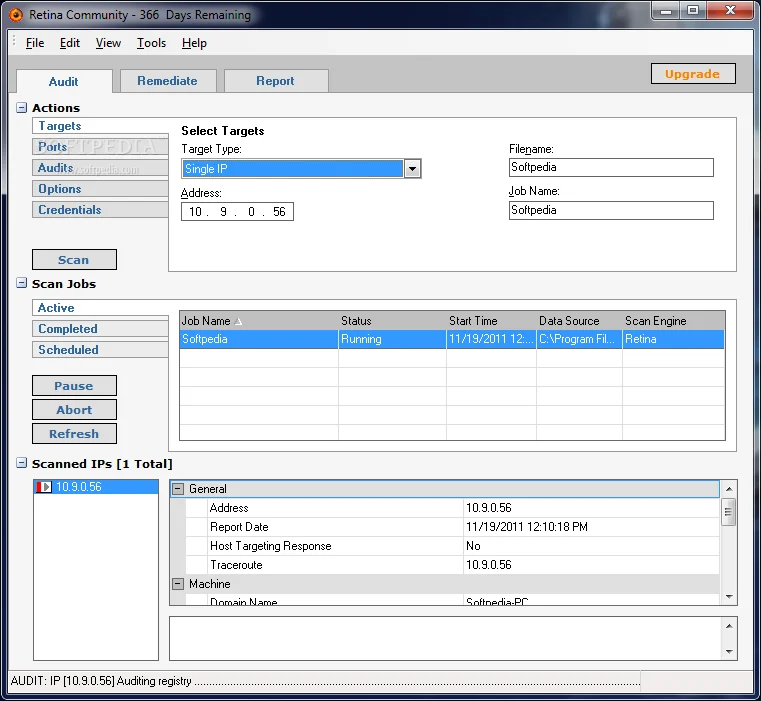
Task: Select the Options action
Action: click(100, 189)
